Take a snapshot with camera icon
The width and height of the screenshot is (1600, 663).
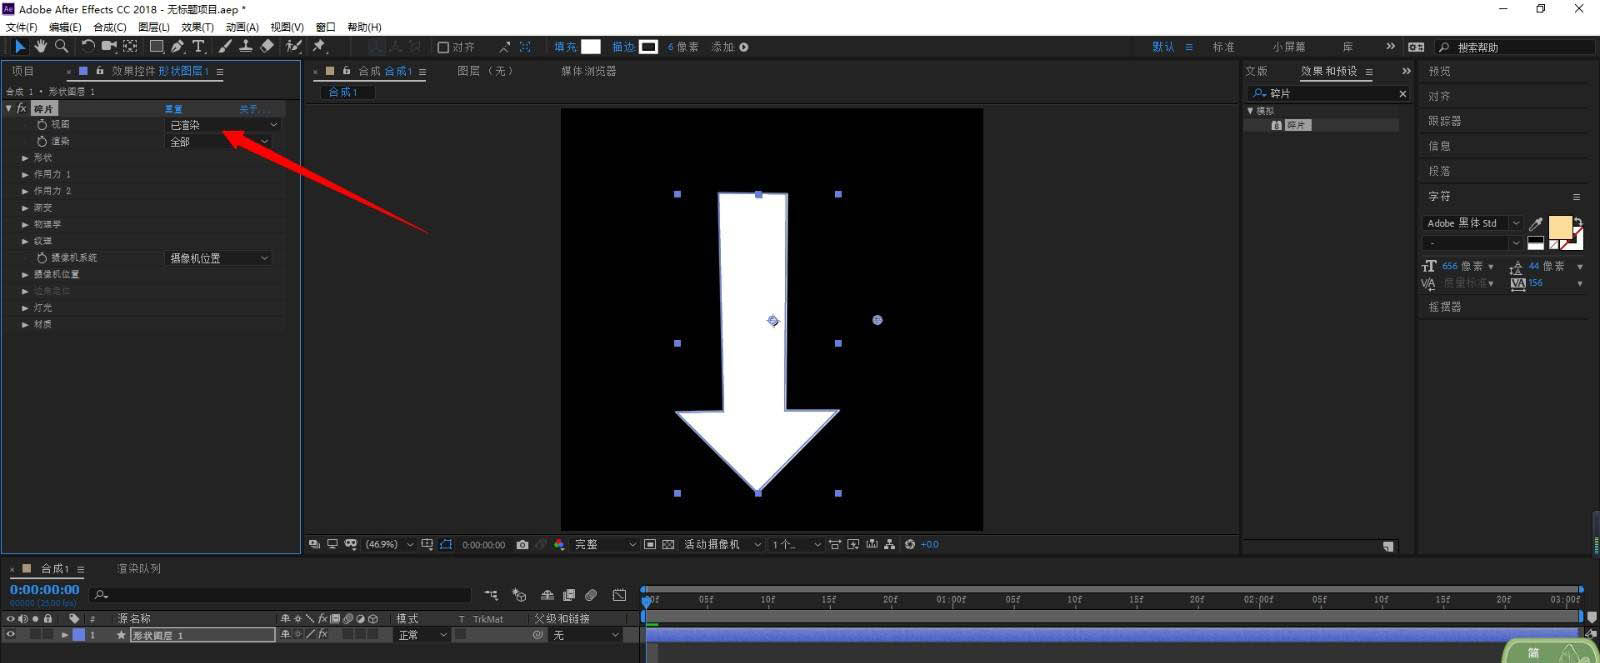pos(522,545)
